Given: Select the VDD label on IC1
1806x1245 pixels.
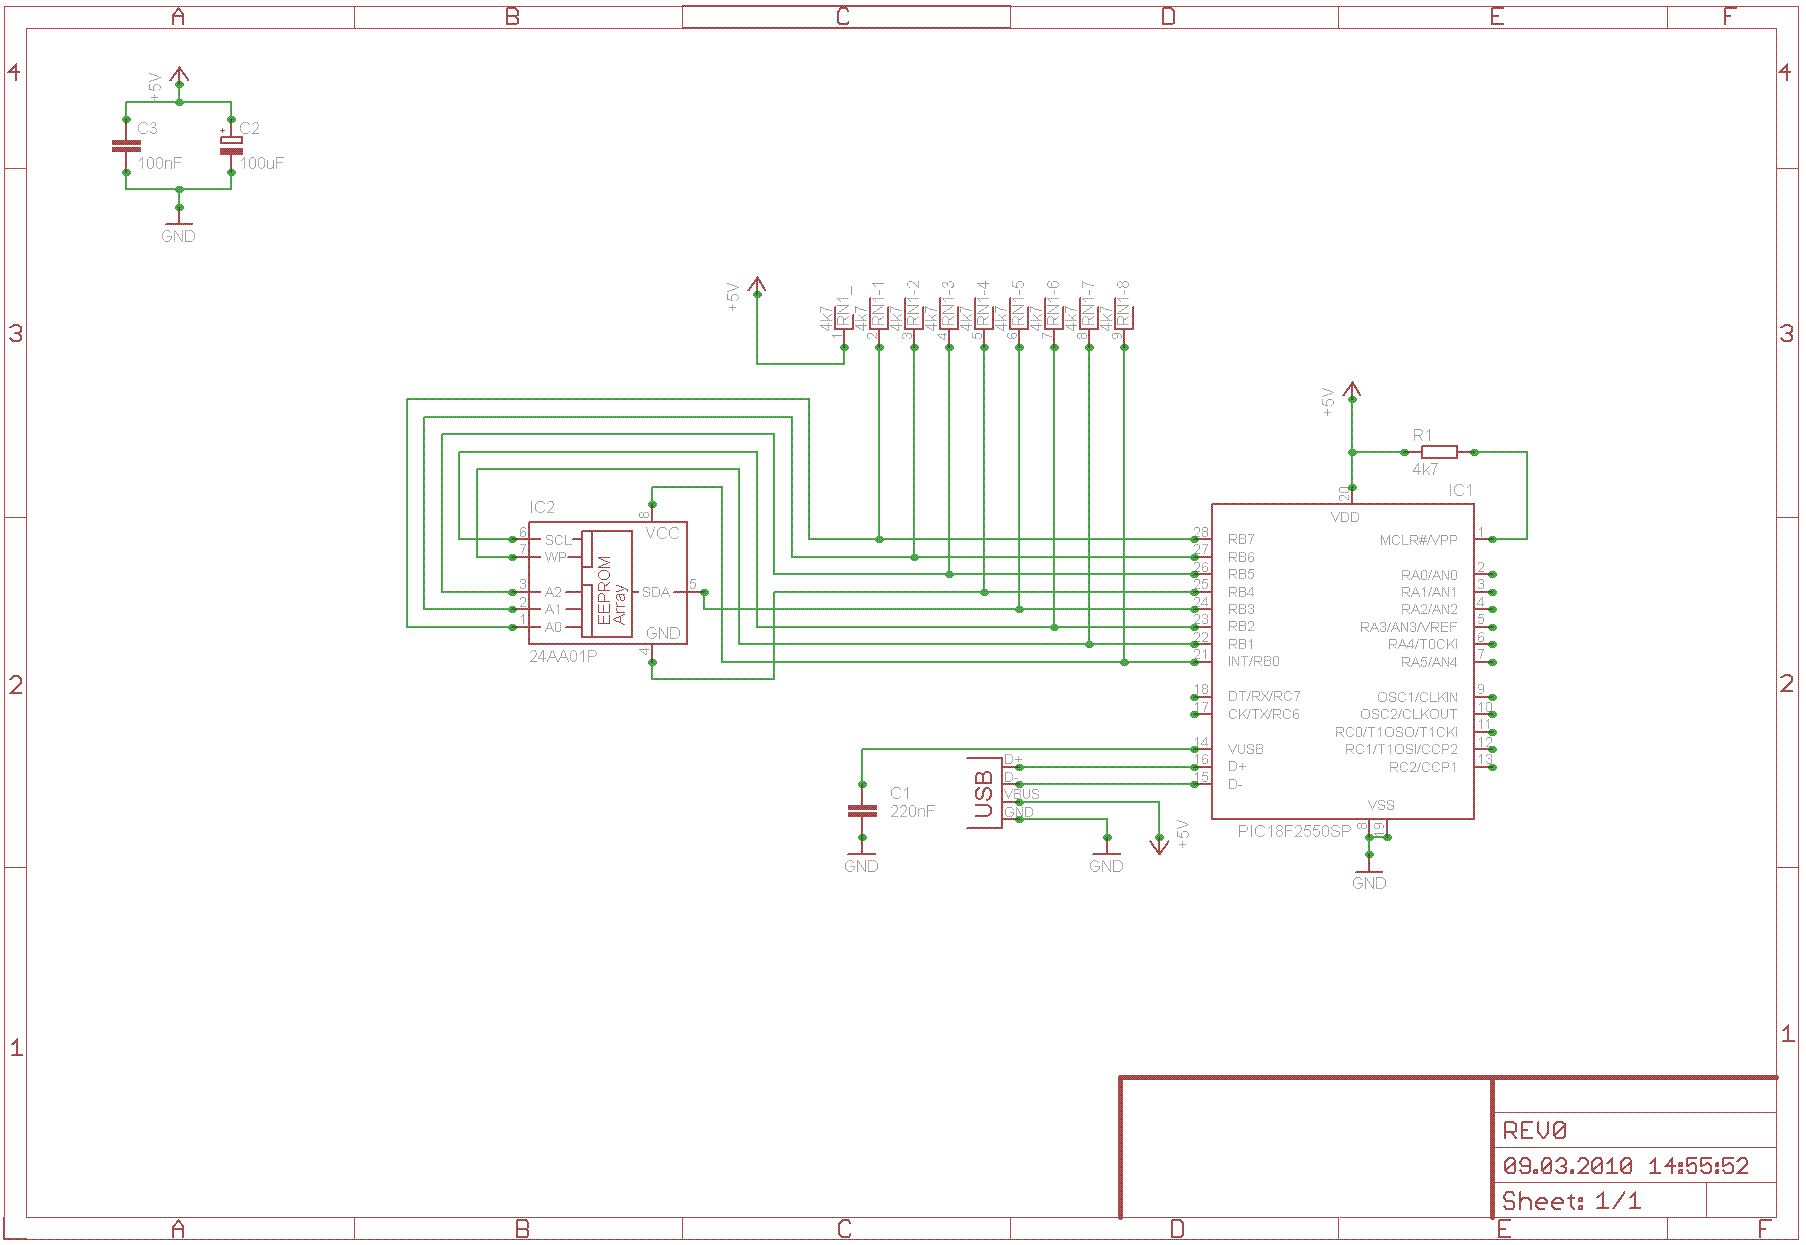Looking at the screenshot, I should (1345, 517).
